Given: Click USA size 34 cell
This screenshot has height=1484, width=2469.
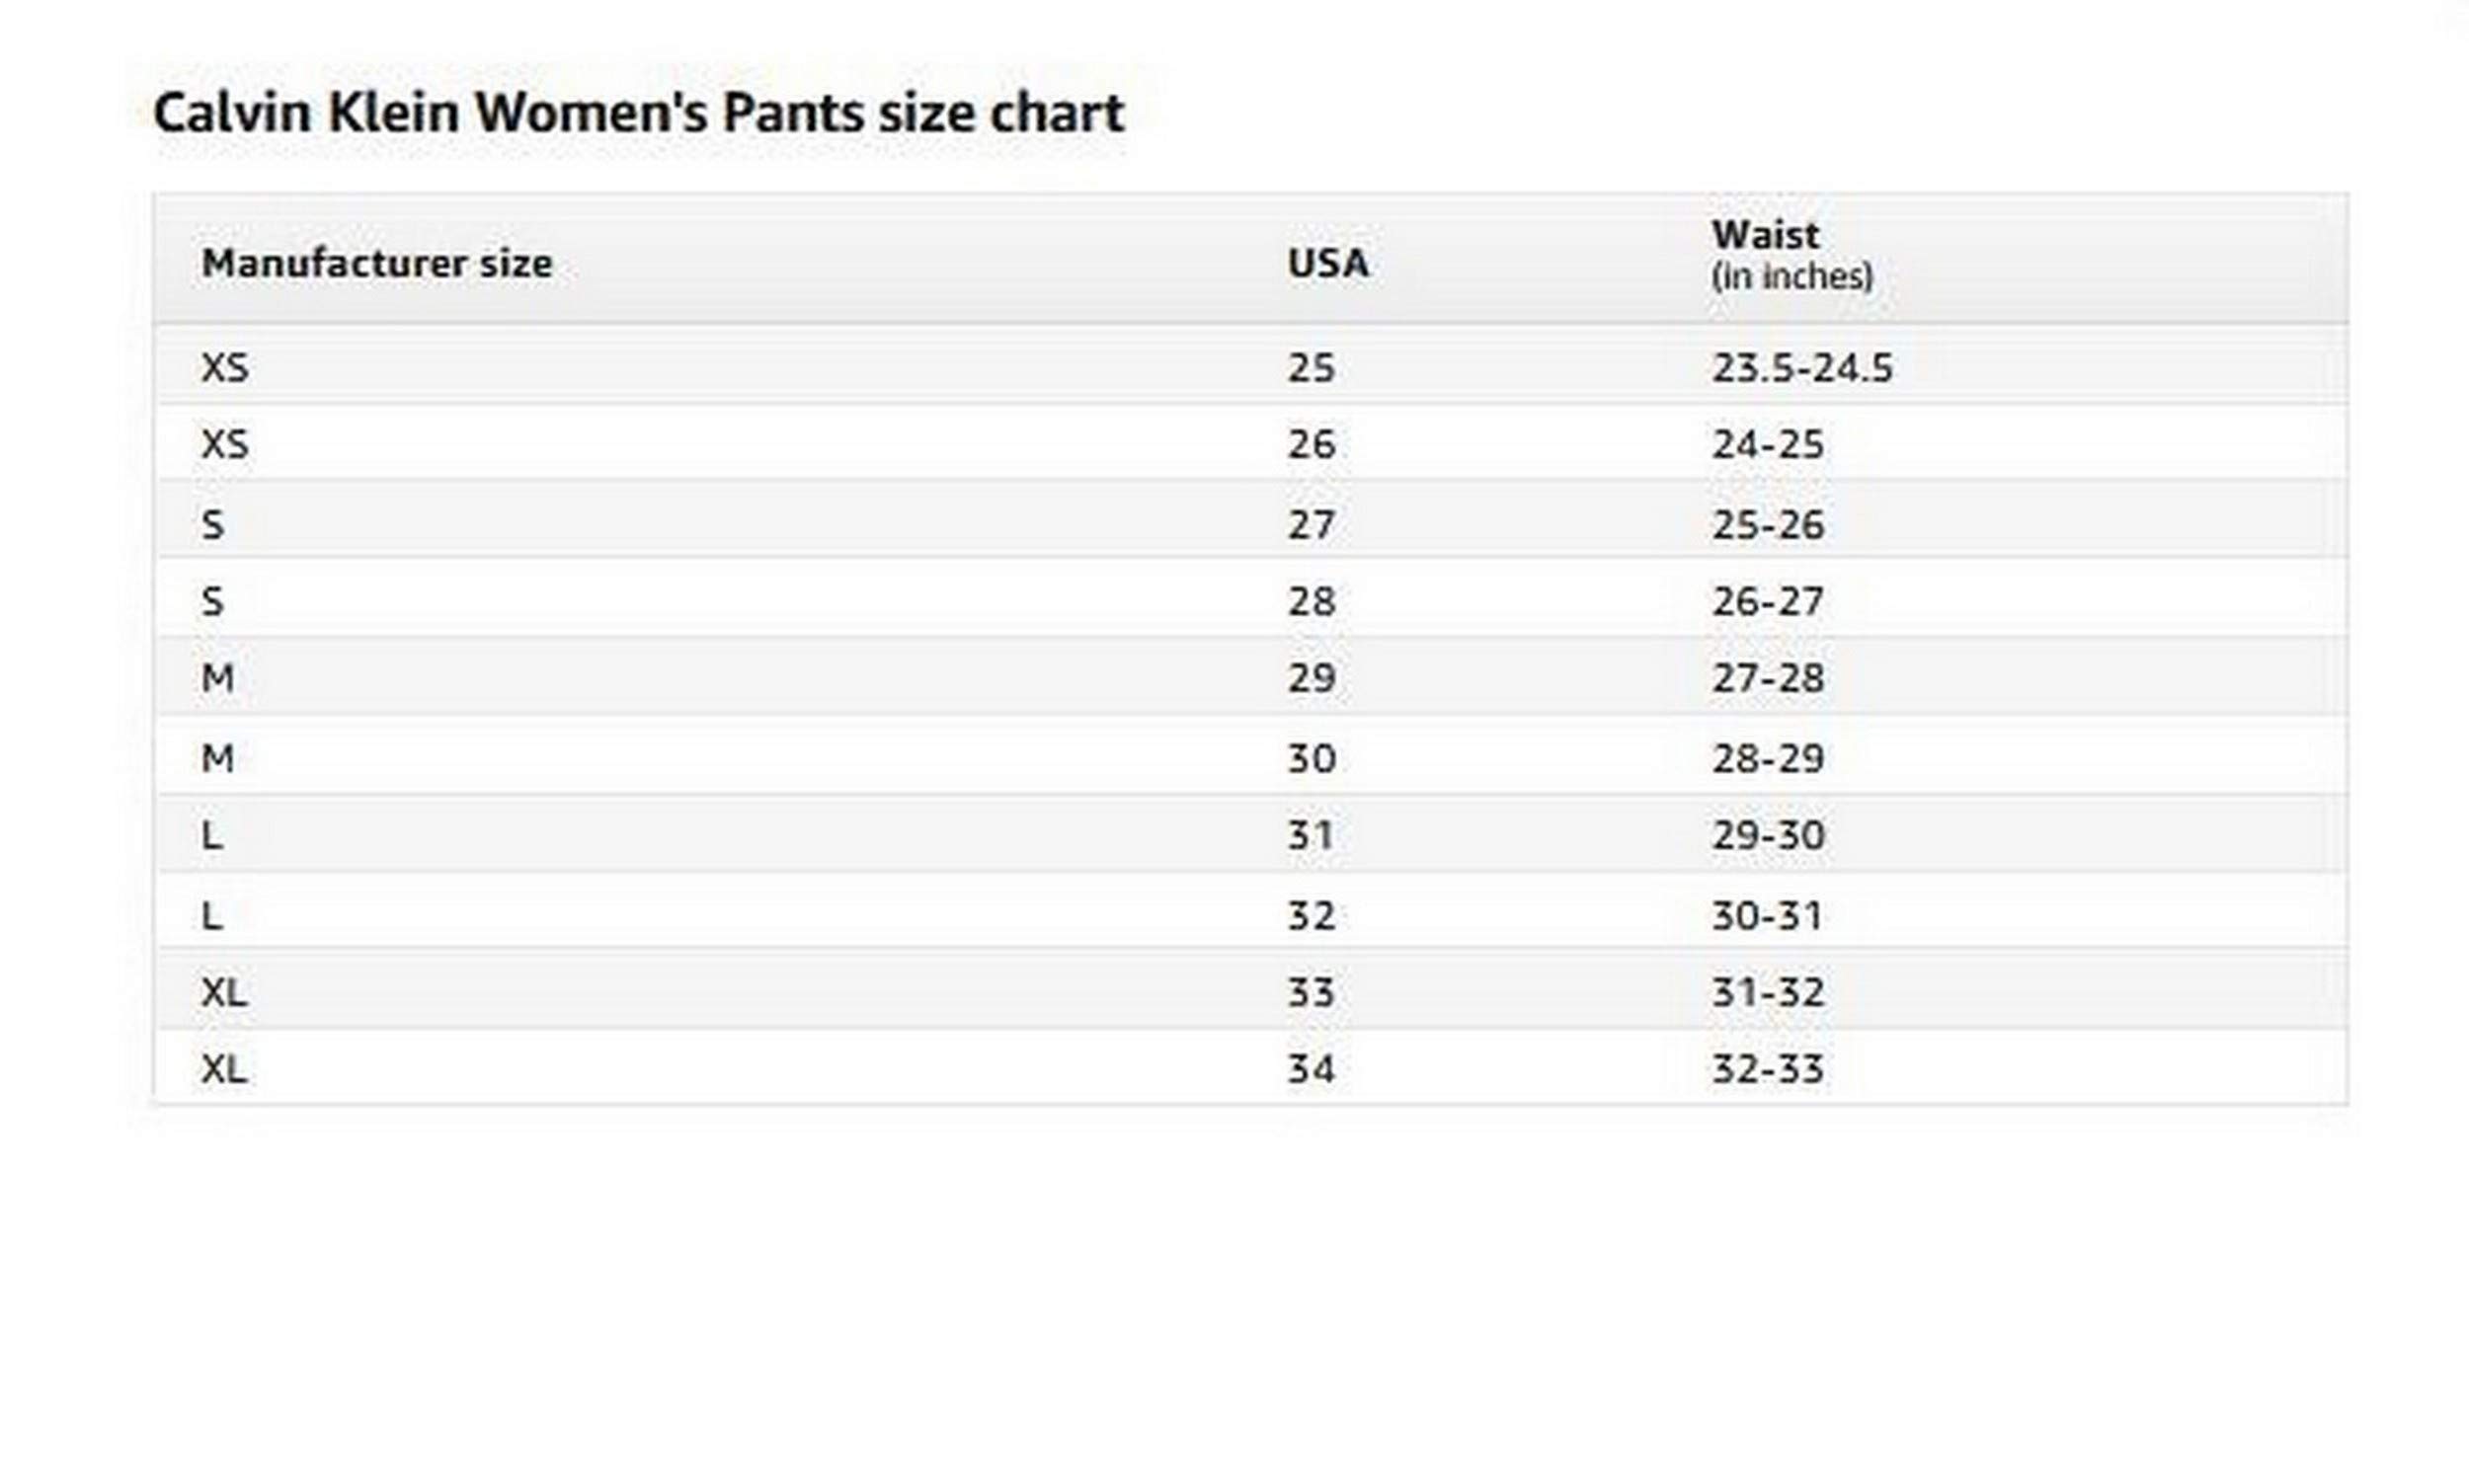Looking at the screenshot, I should [1310, 1069].
